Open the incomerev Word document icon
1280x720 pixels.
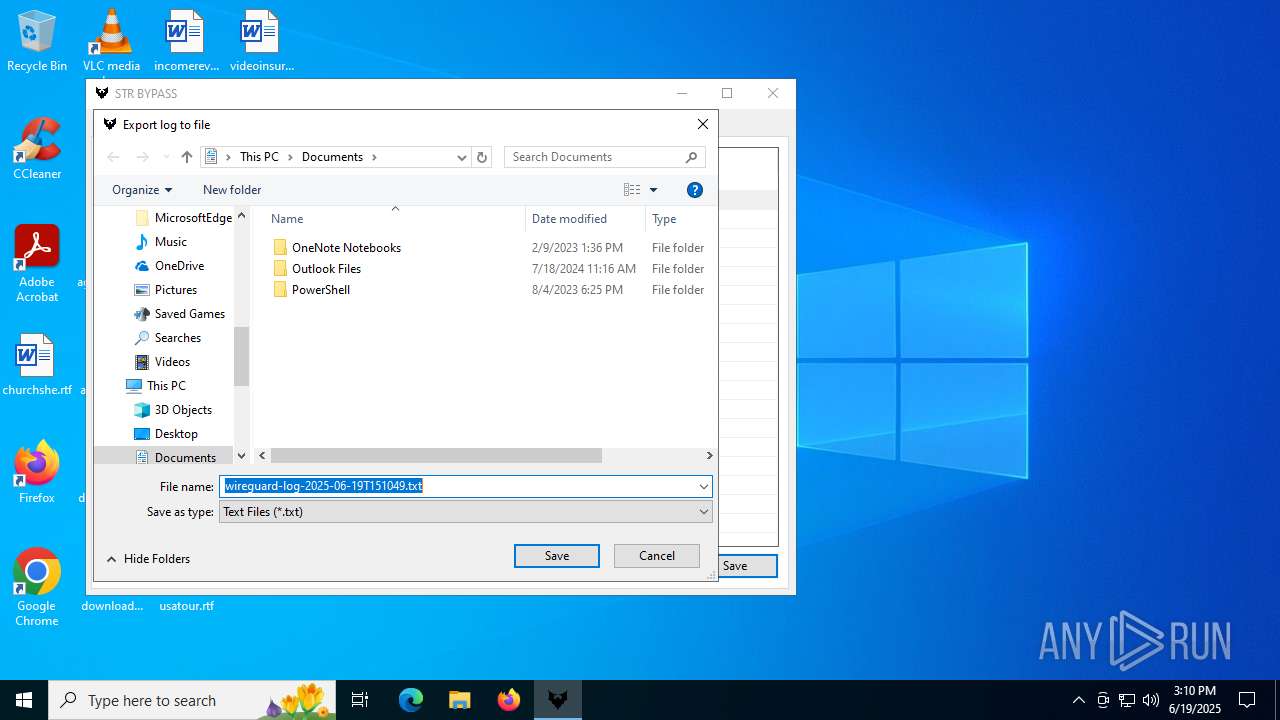(x=186, y=41)
